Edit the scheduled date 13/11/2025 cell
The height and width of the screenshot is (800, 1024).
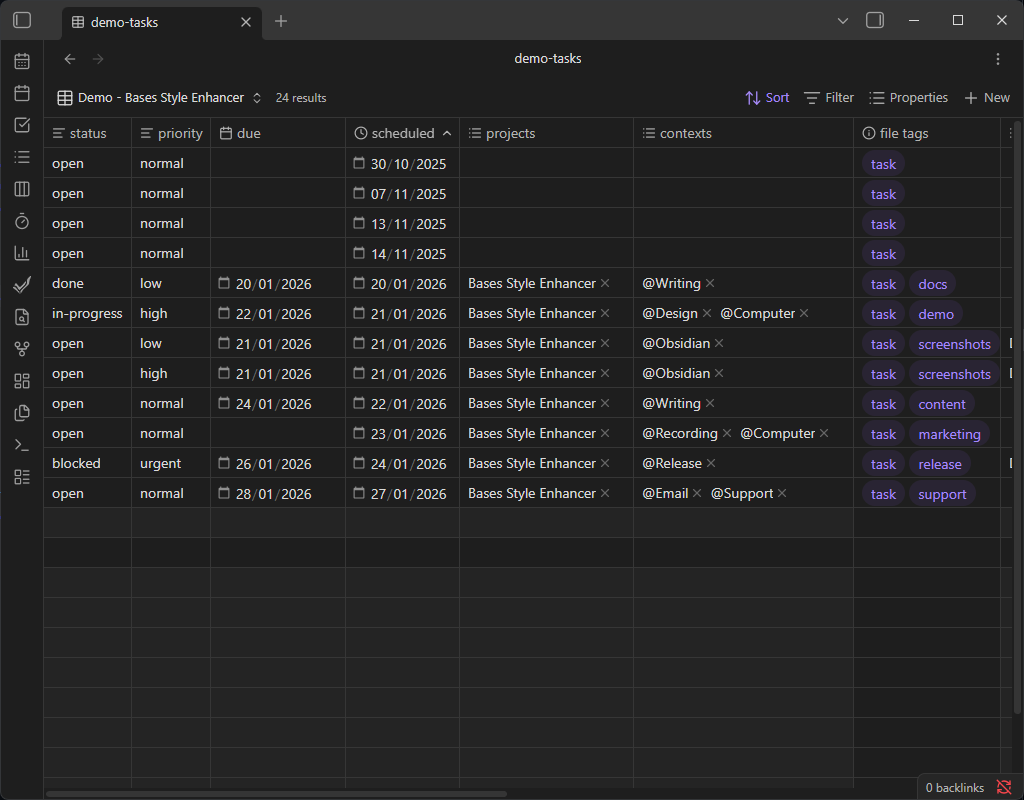click(402, 223)
